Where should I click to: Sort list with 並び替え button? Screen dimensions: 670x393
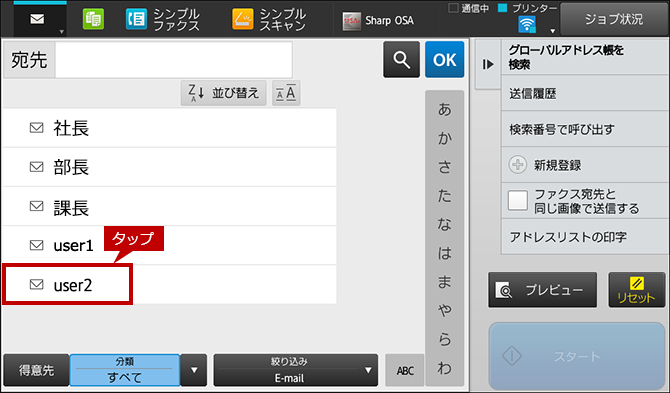[223, 93]
